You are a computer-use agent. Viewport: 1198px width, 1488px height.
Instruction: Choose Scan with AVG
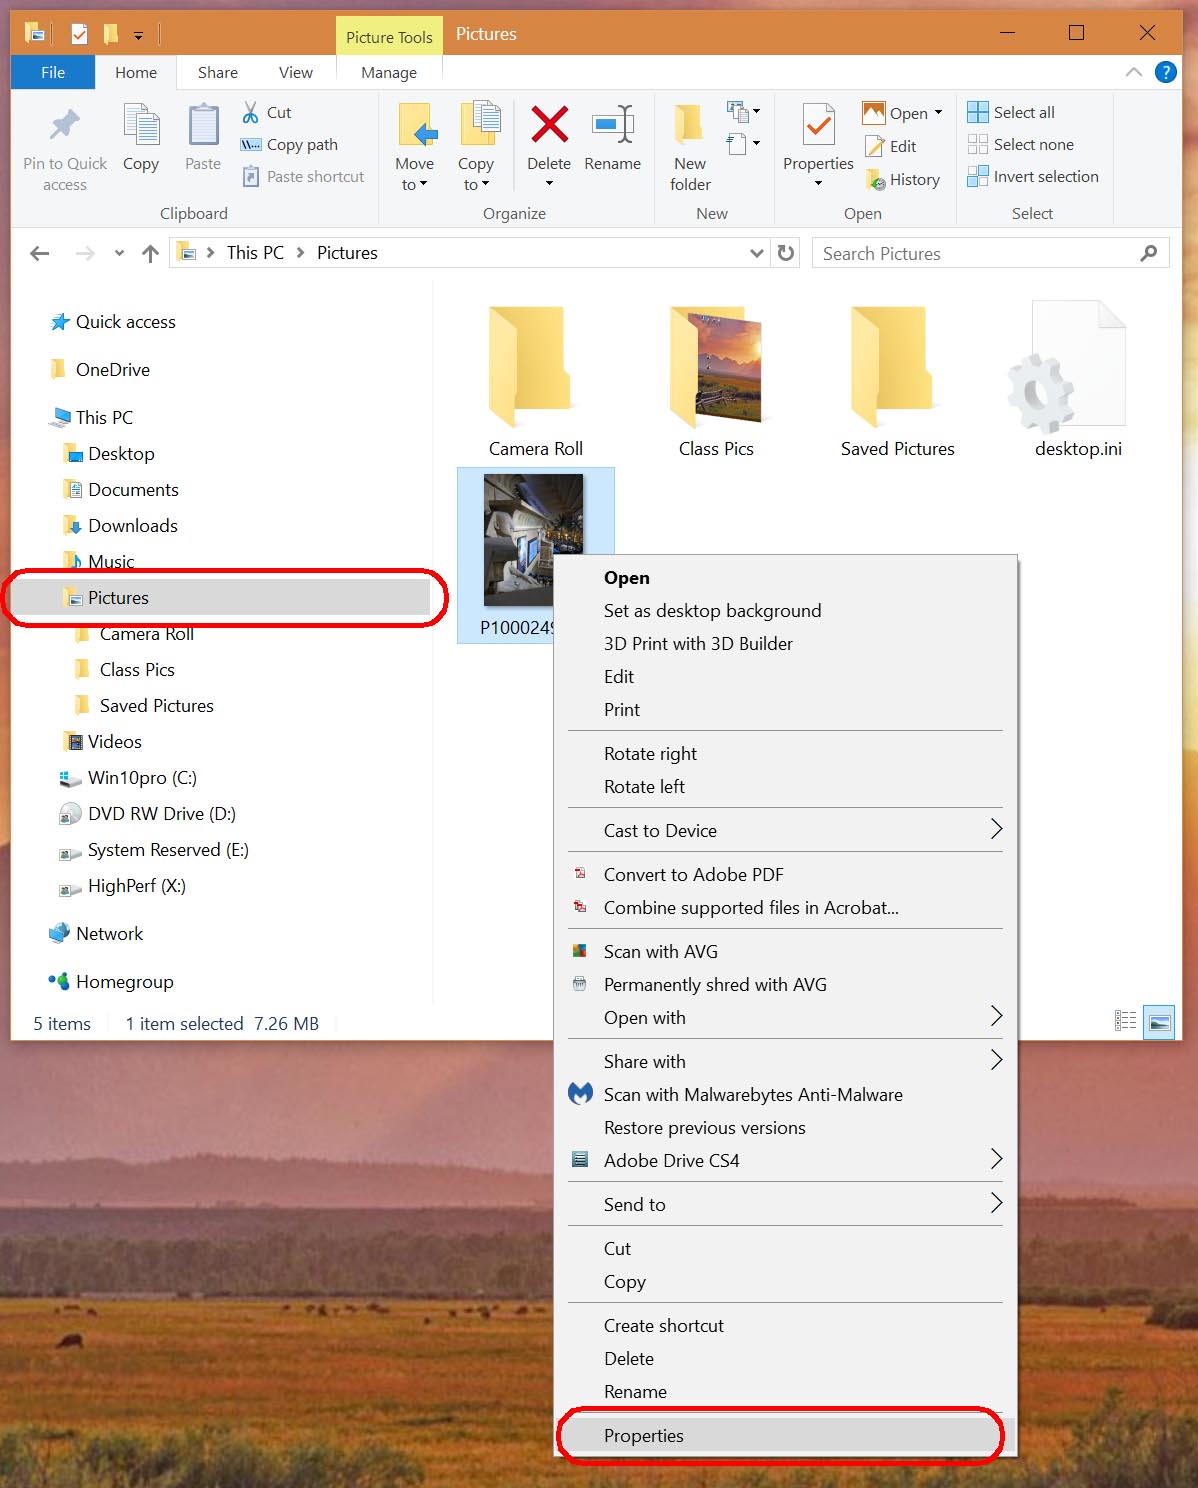(660, 952)
